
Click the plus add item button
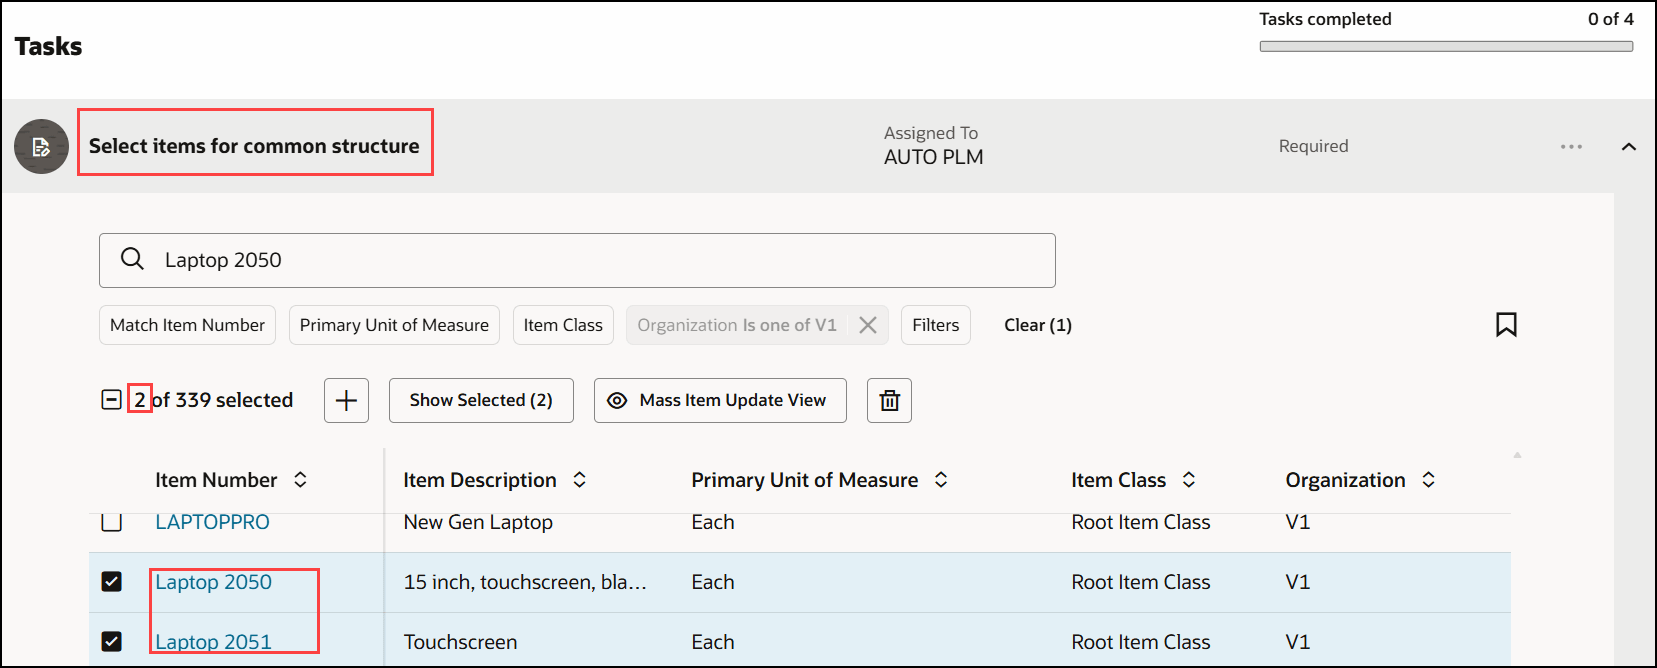point(346,401)
